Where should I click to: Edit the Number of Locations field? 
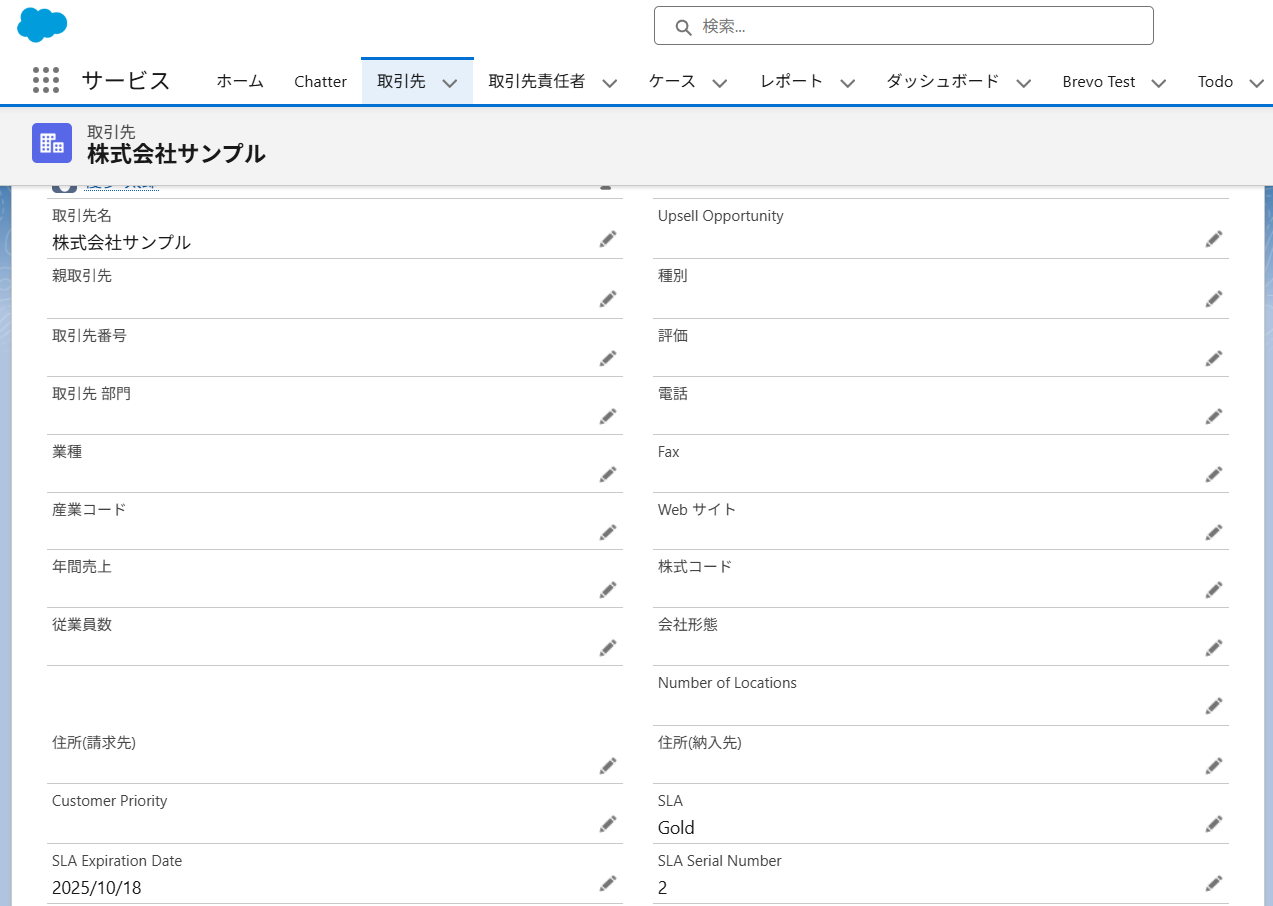(x=1214, y=706)
